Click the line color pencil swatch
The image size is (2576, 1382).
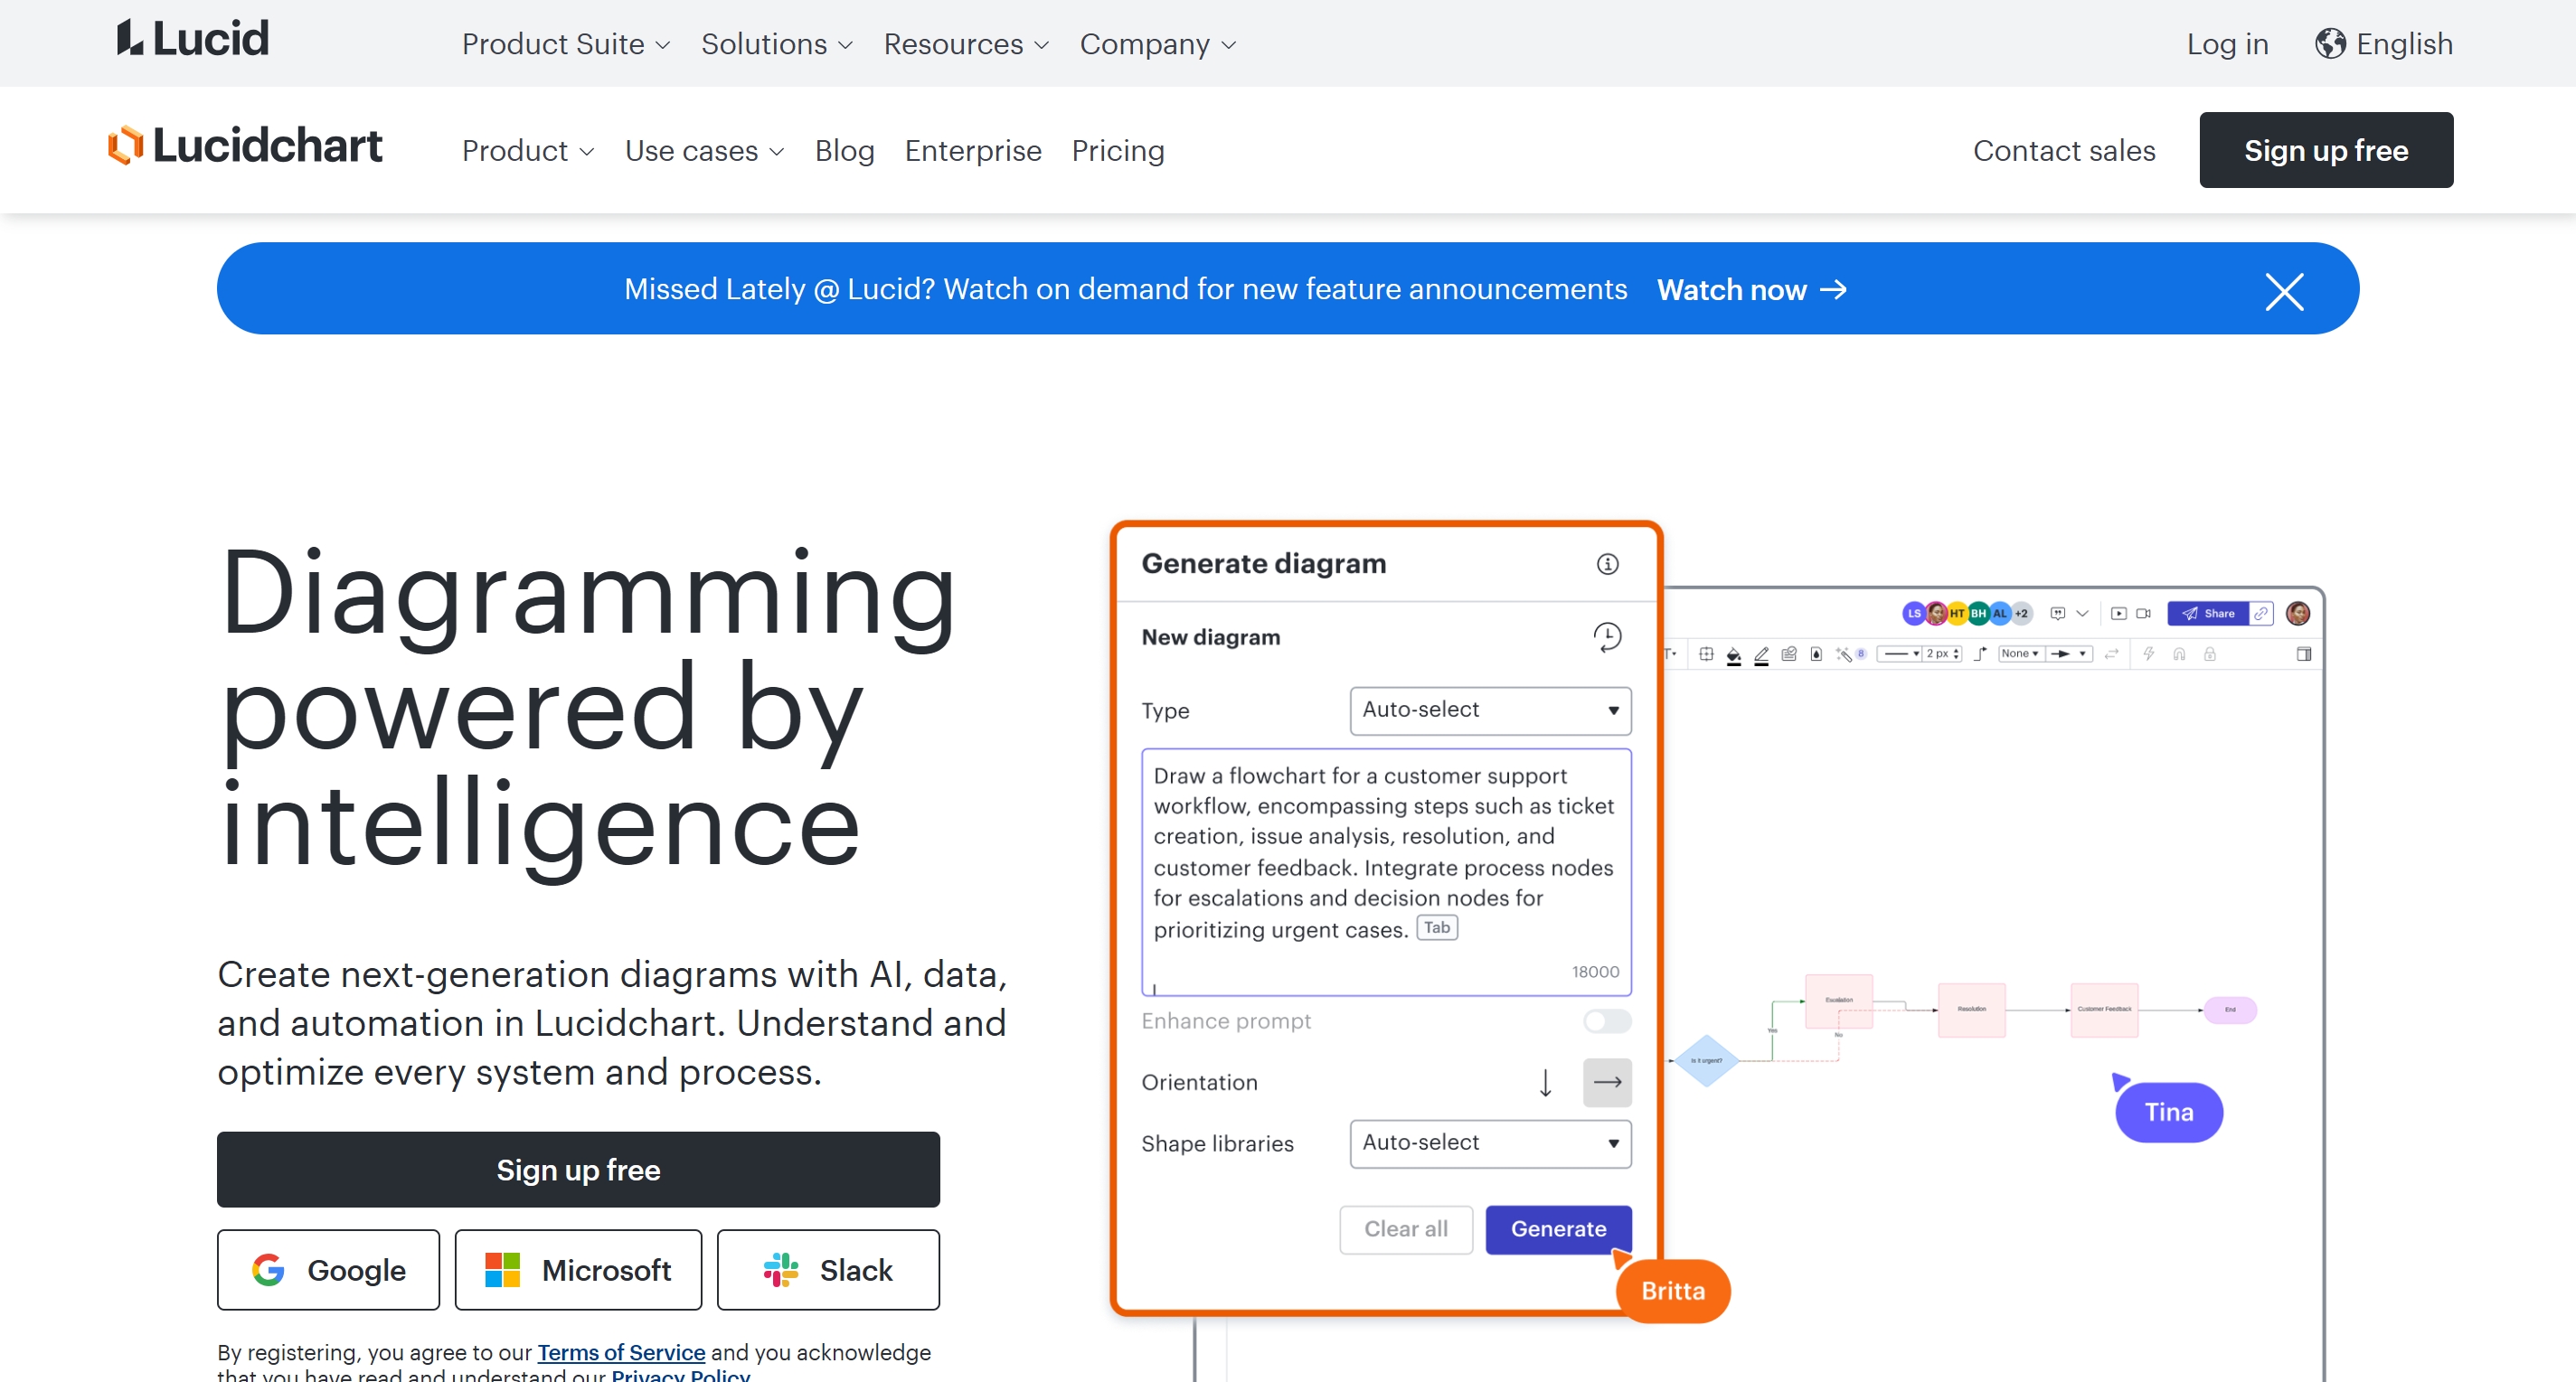(x=1761, y=655)
